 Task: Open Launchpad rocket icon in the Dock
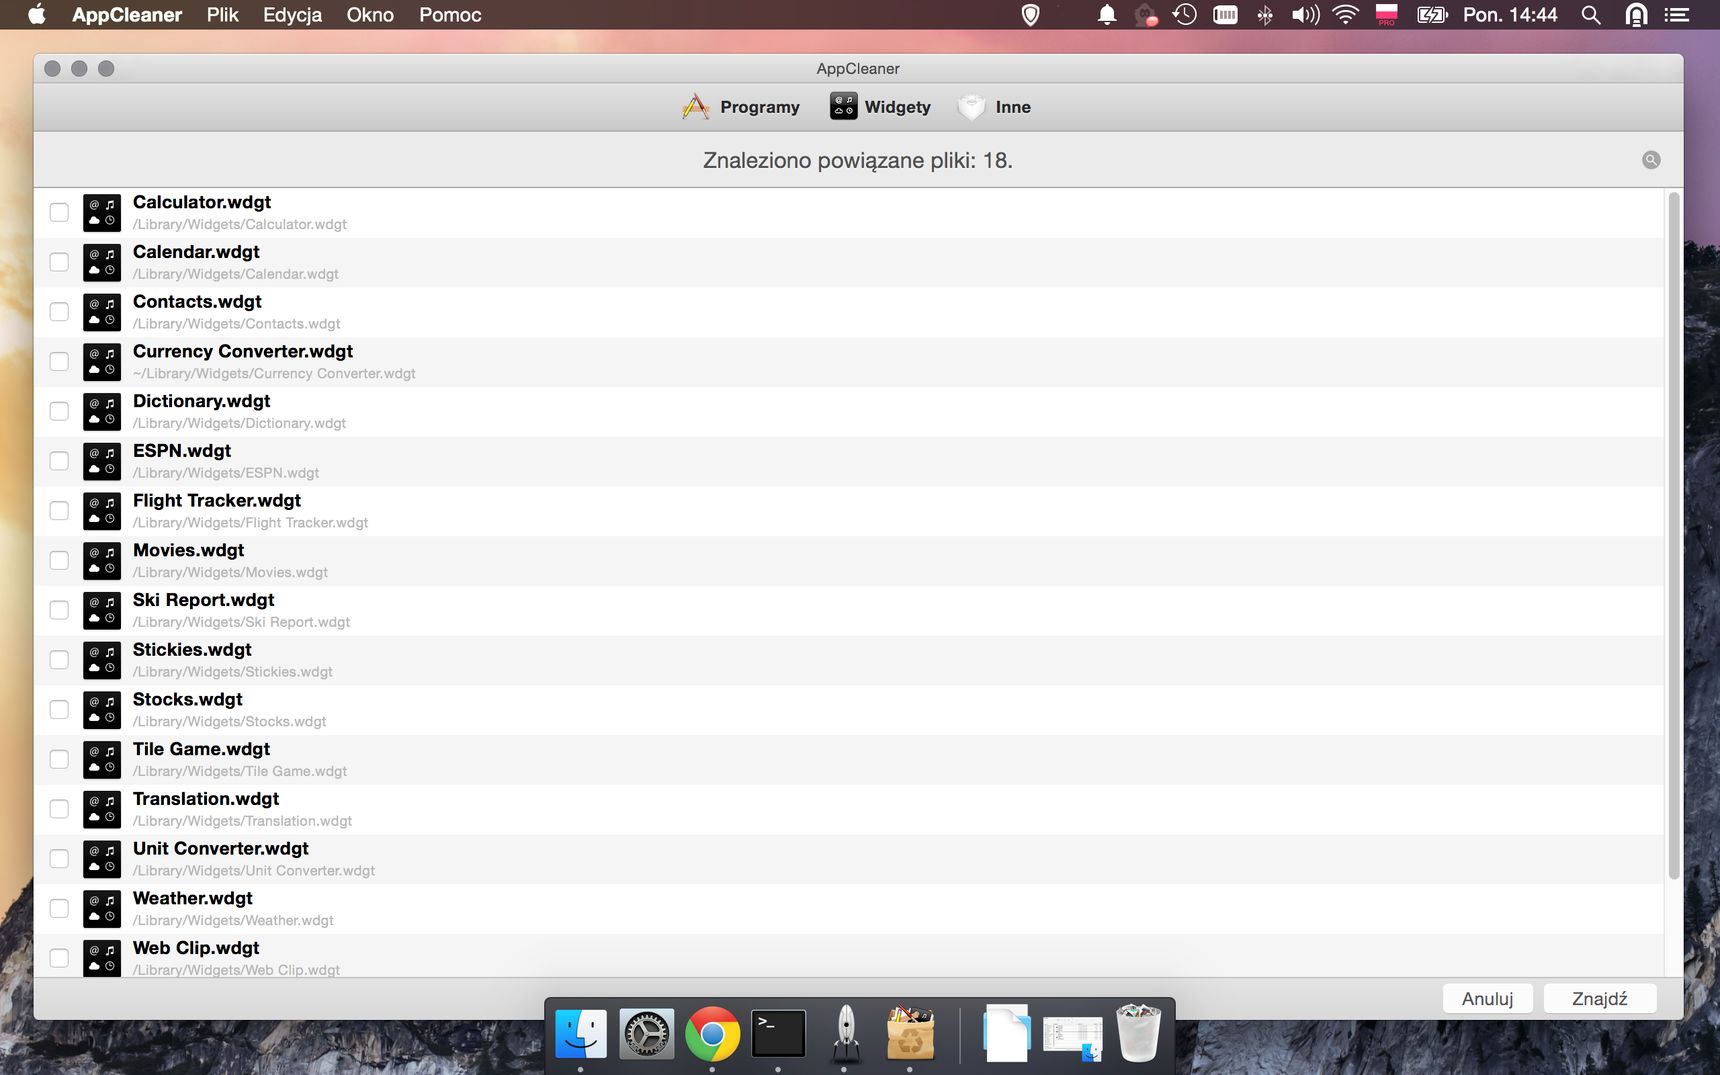pyautogui.click(x=845, y=1033)
